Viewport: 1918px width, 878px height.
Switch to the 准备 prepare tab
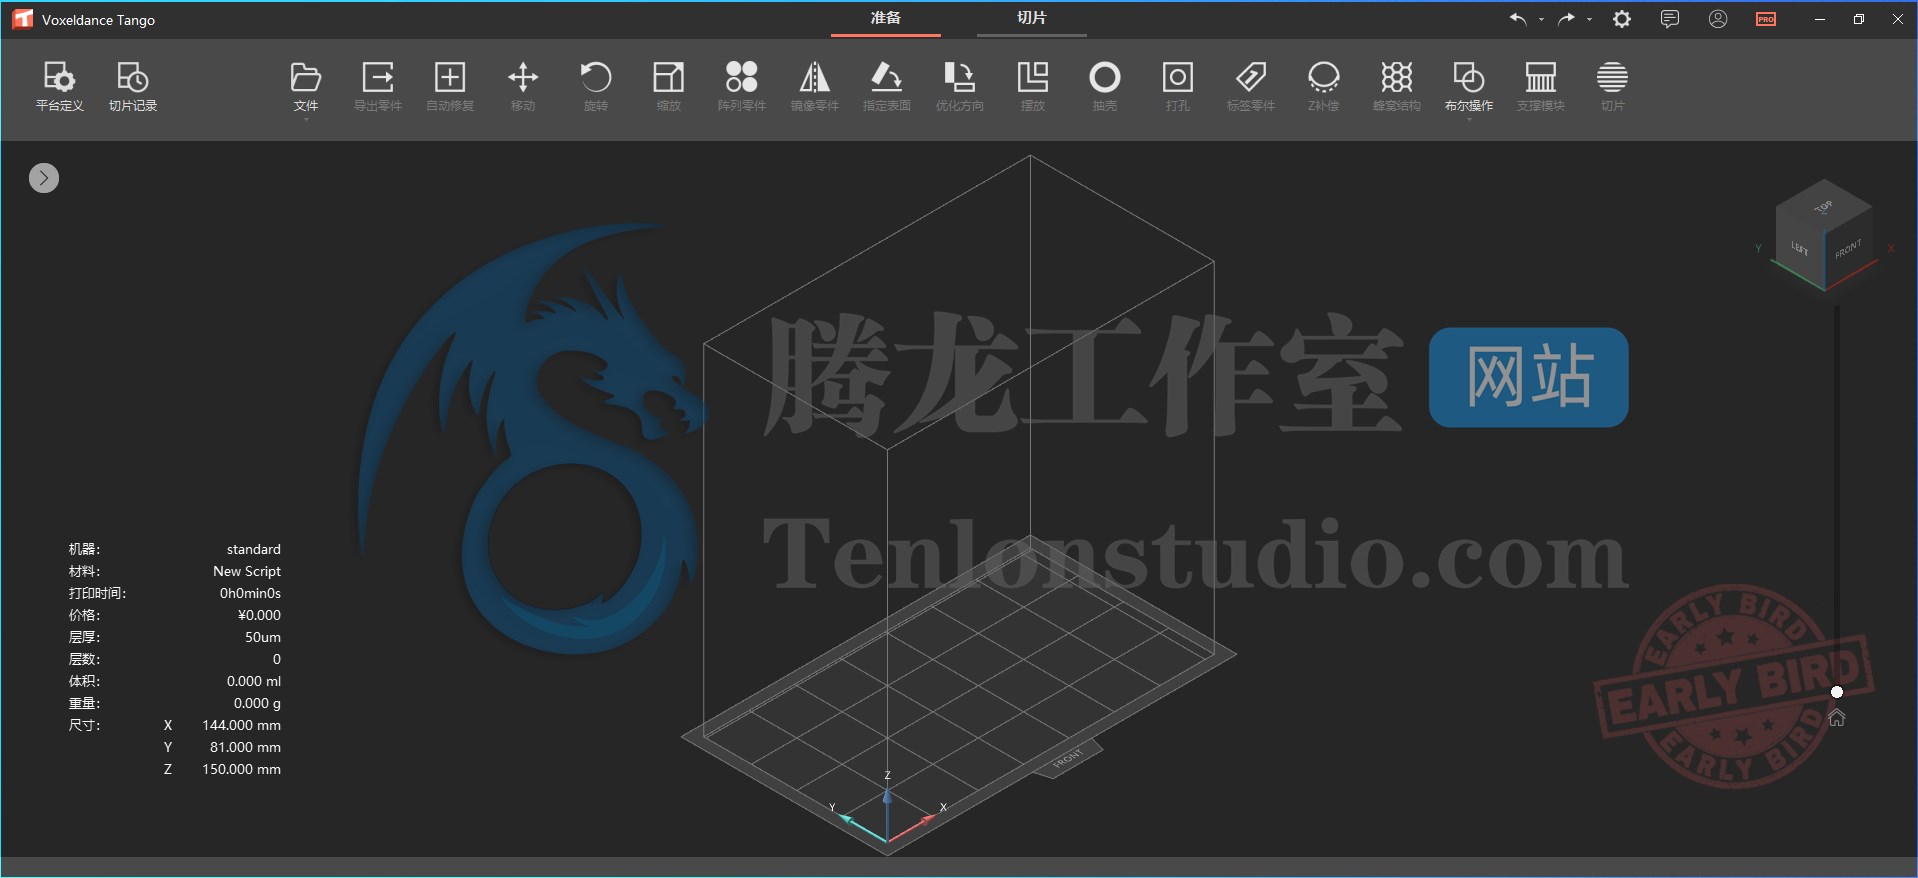(x=885, y=18)
